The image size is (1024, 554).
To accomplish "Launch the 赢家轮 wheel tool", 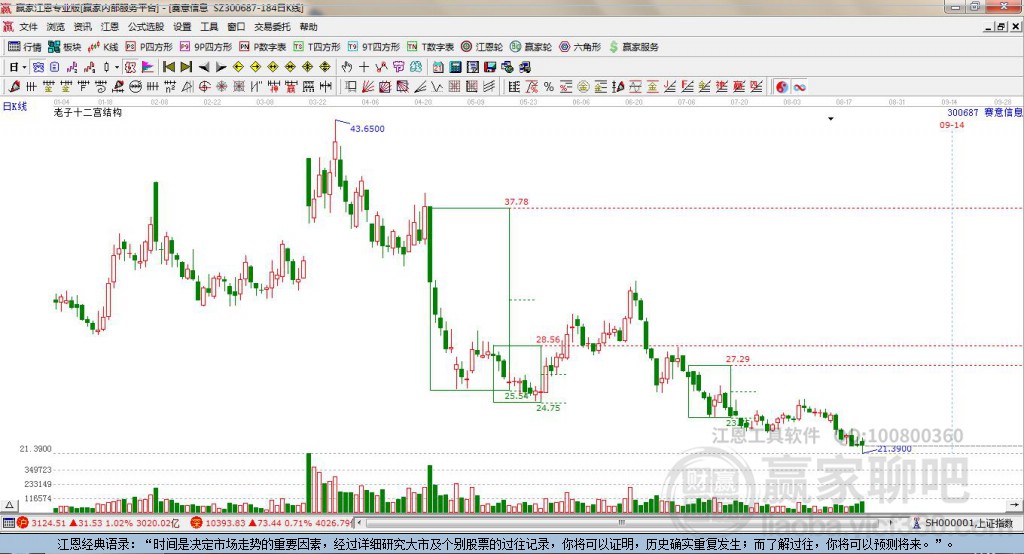I will [x=531, y=47].
